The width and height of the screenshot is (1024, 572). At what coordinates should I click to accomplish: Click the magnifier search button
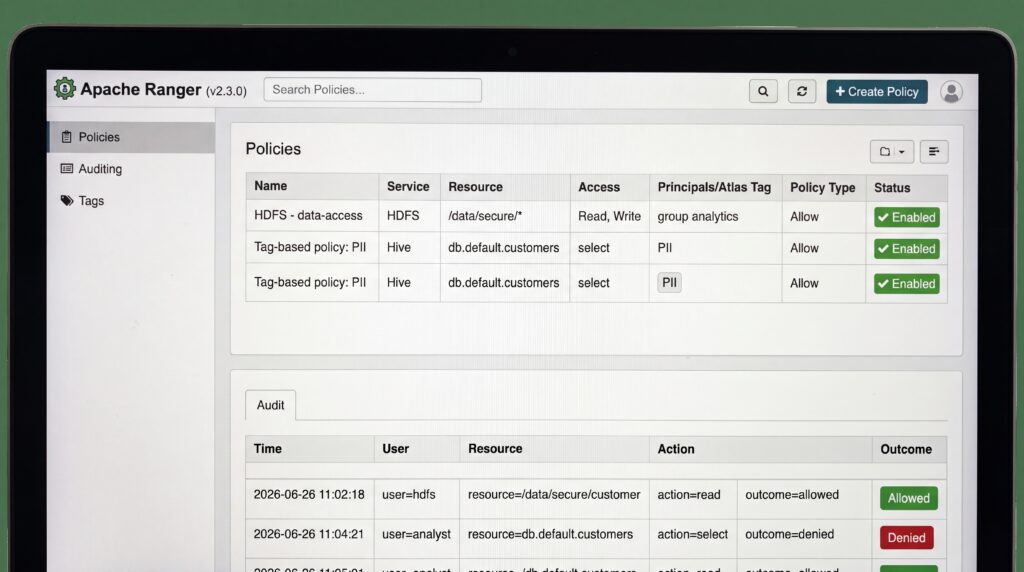763,91
